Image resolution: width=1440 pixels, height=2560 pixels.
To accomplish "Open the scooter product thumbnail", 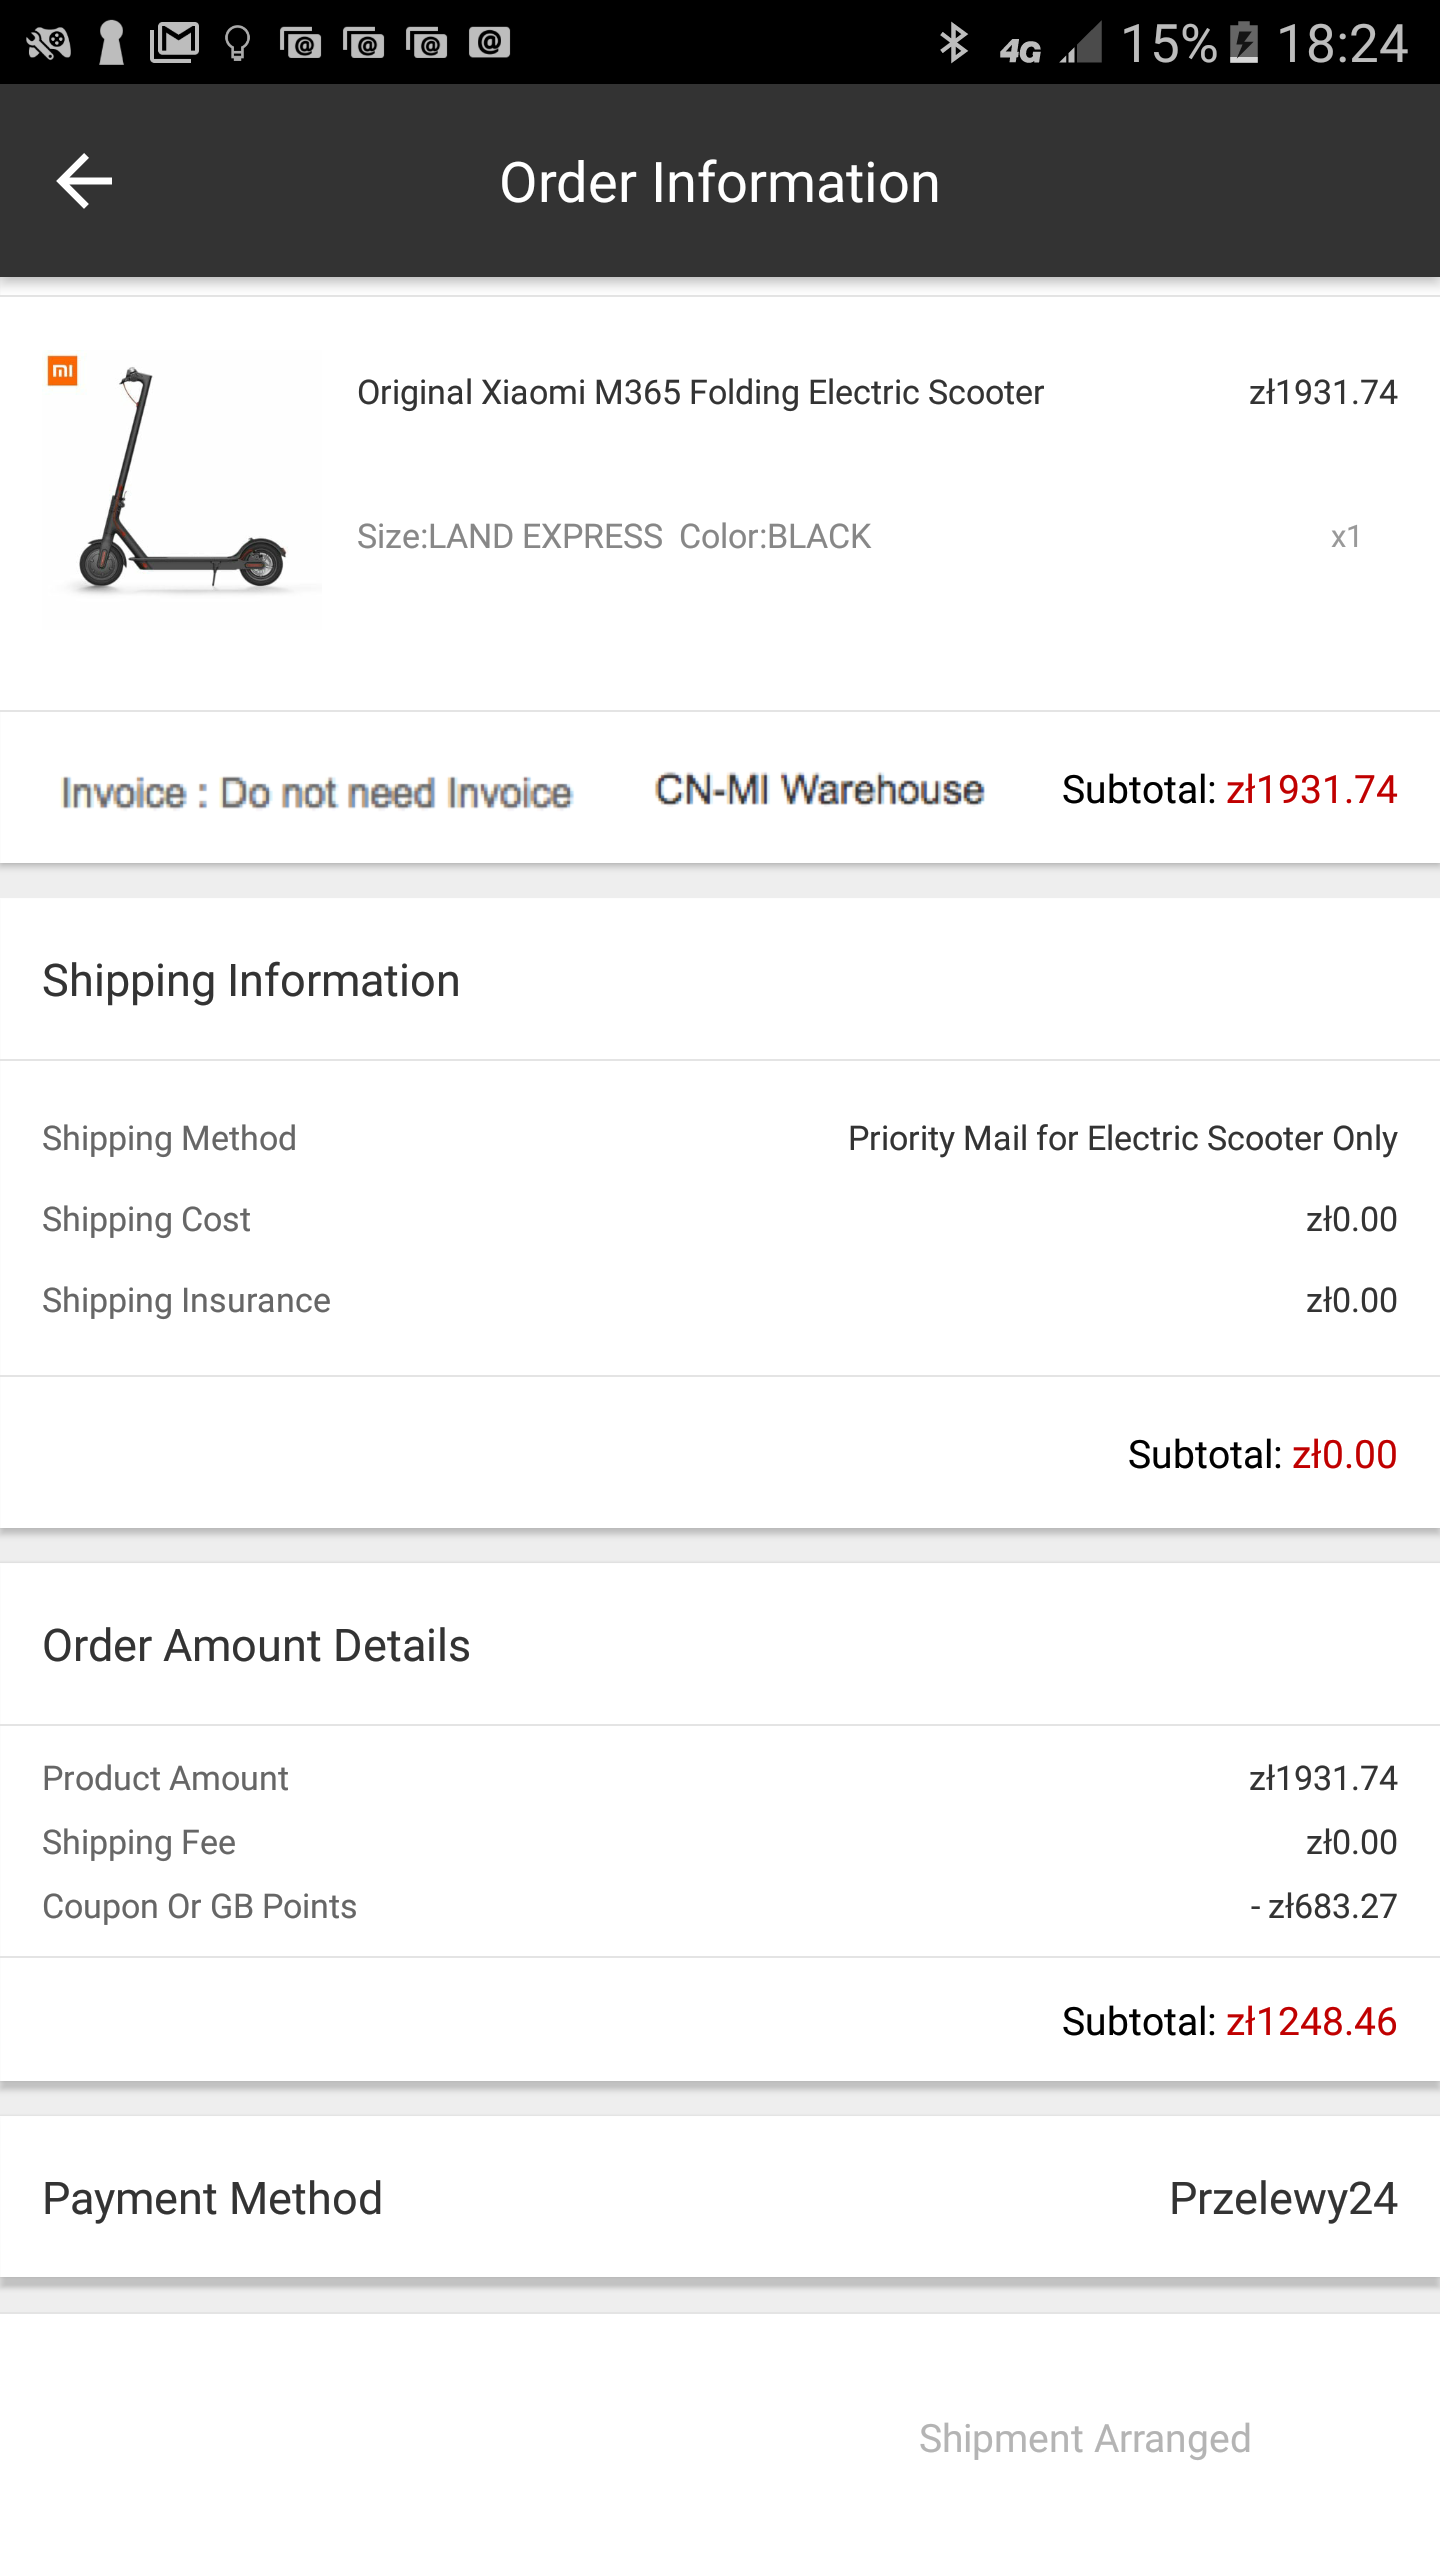I will click(x=182, y=480).
